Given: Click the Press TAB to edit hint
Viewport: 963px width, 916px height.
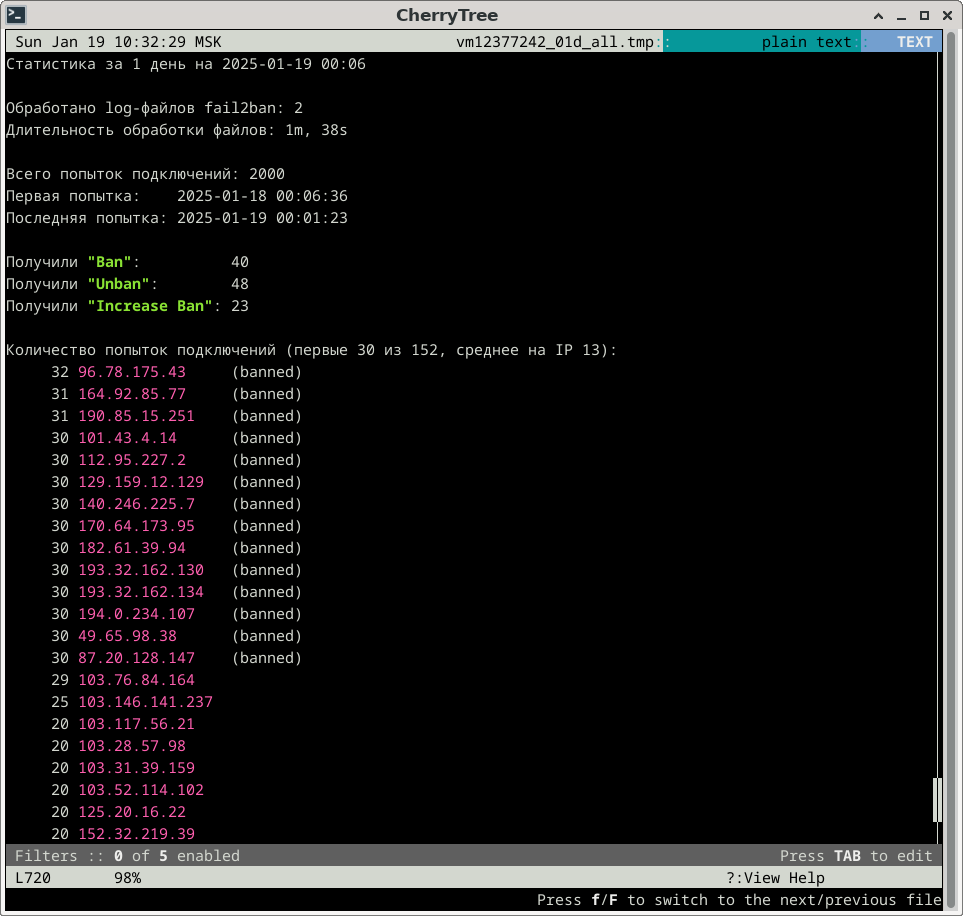Looking at the screenshot, I should (x=855, y=856).
